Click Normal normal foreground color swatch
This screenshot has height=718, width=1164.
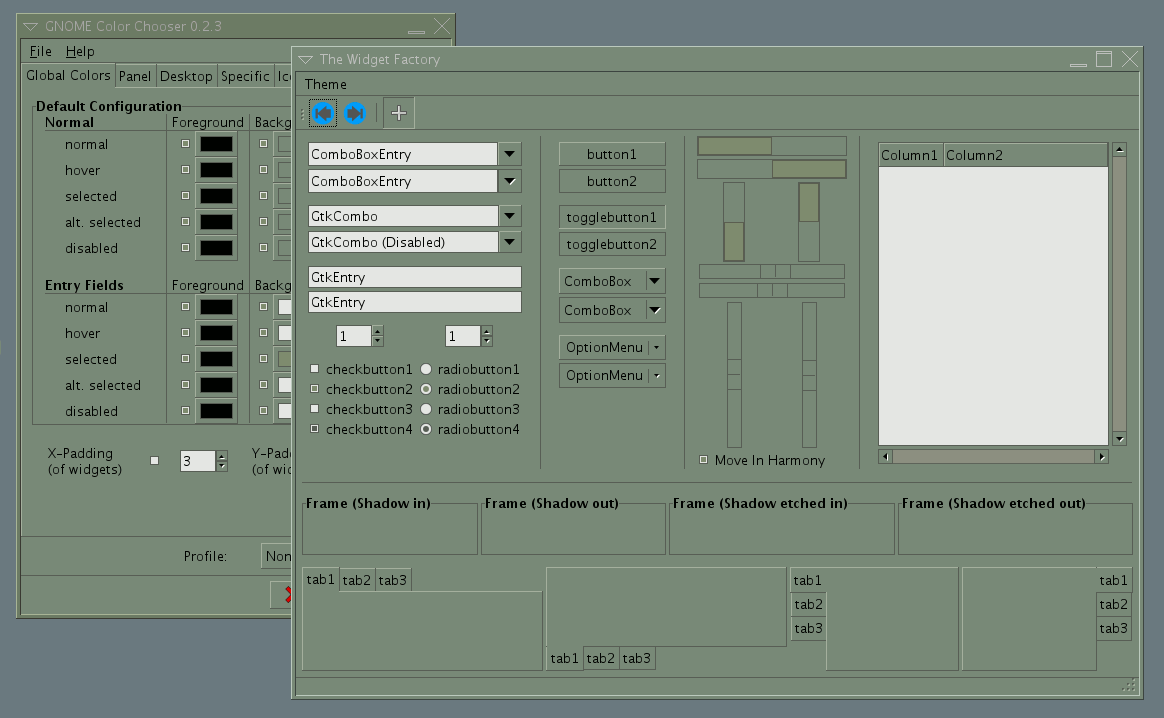pyautogui.click(x=216, y=143)
